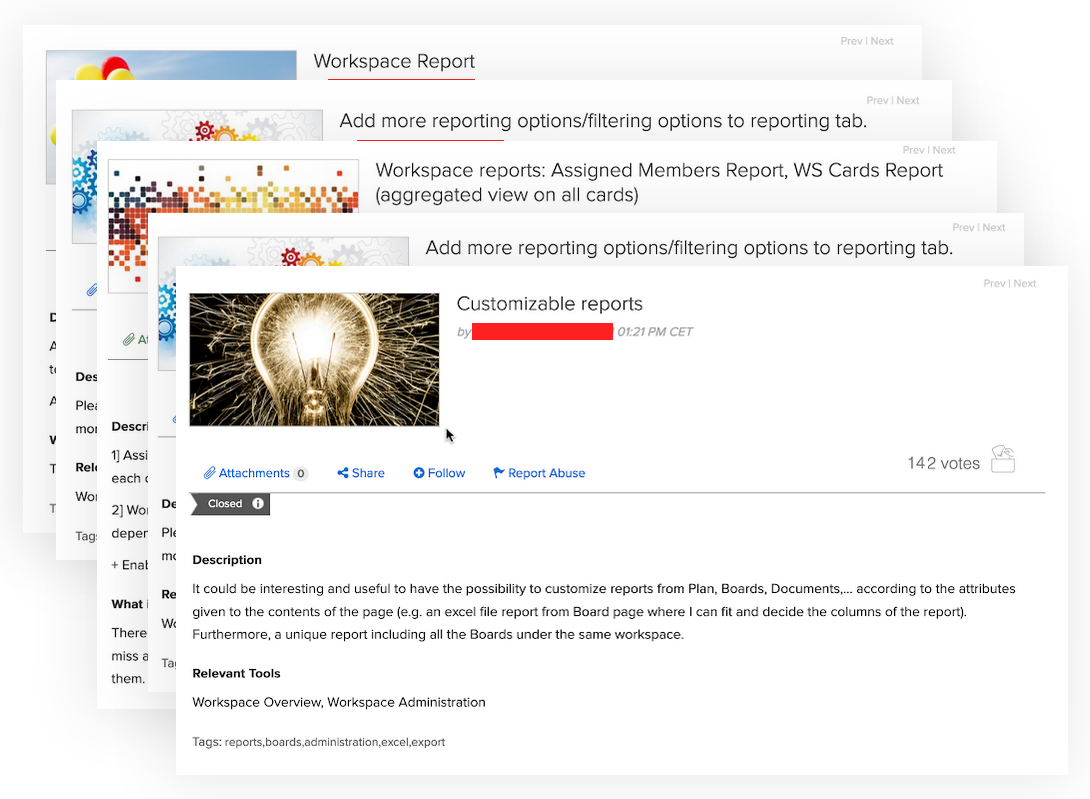This screenshot has width=1090, height=799.
Task: Click the 142 votes count
Action: (943, 463)
